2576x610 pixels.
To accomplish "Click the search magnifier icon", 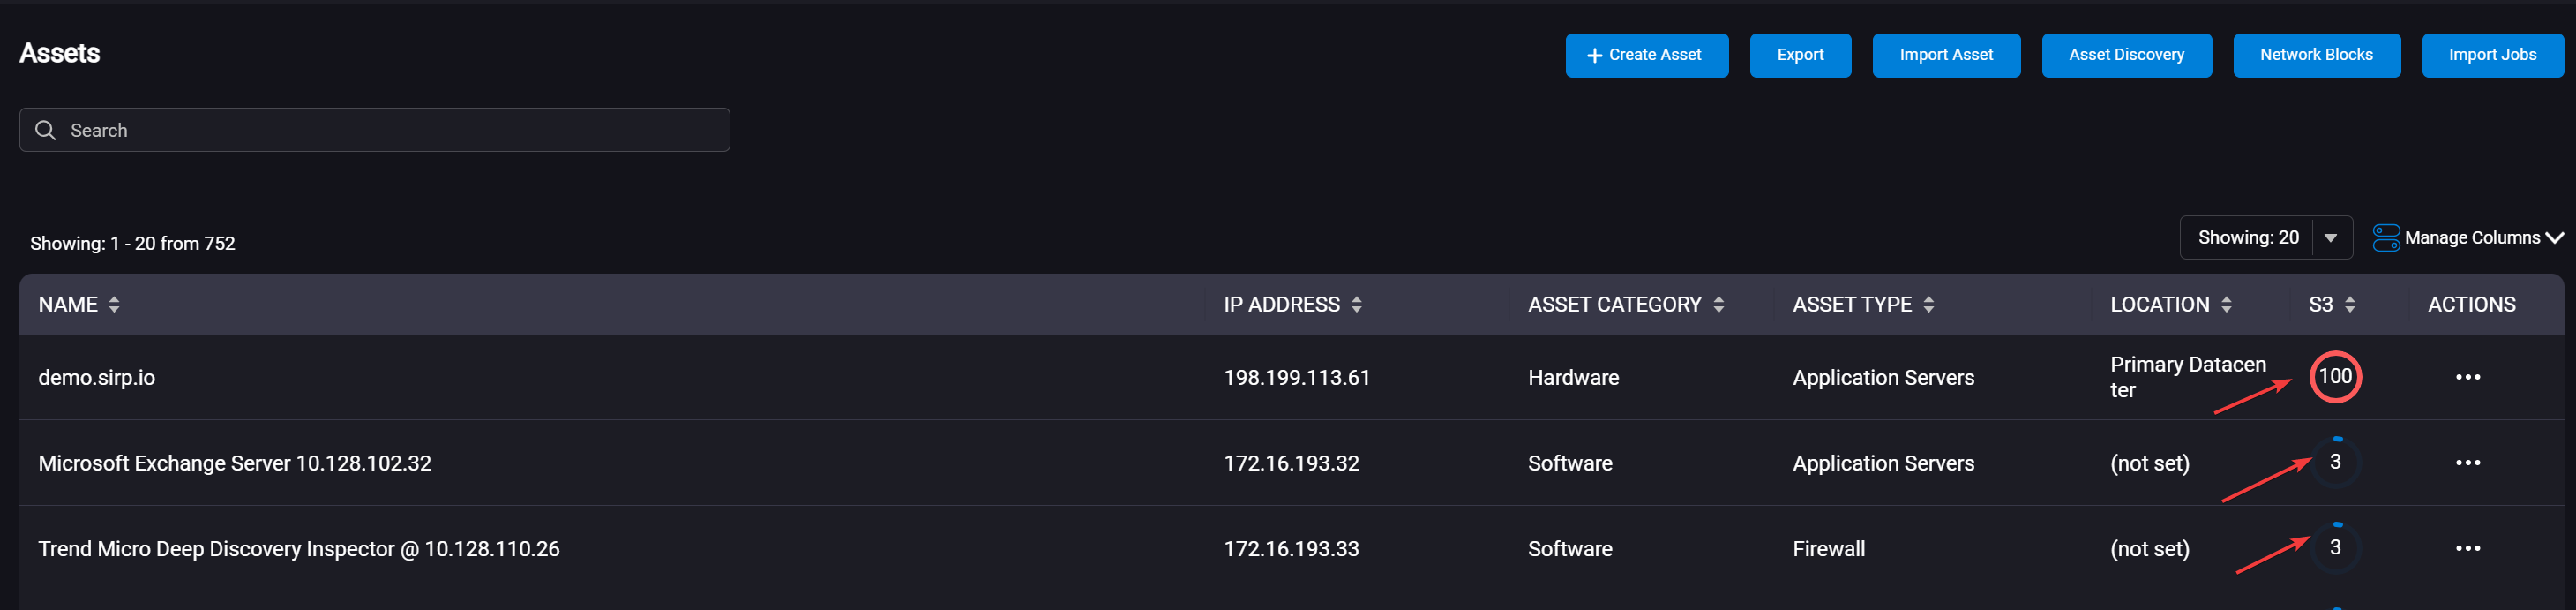I will point(45,130).
